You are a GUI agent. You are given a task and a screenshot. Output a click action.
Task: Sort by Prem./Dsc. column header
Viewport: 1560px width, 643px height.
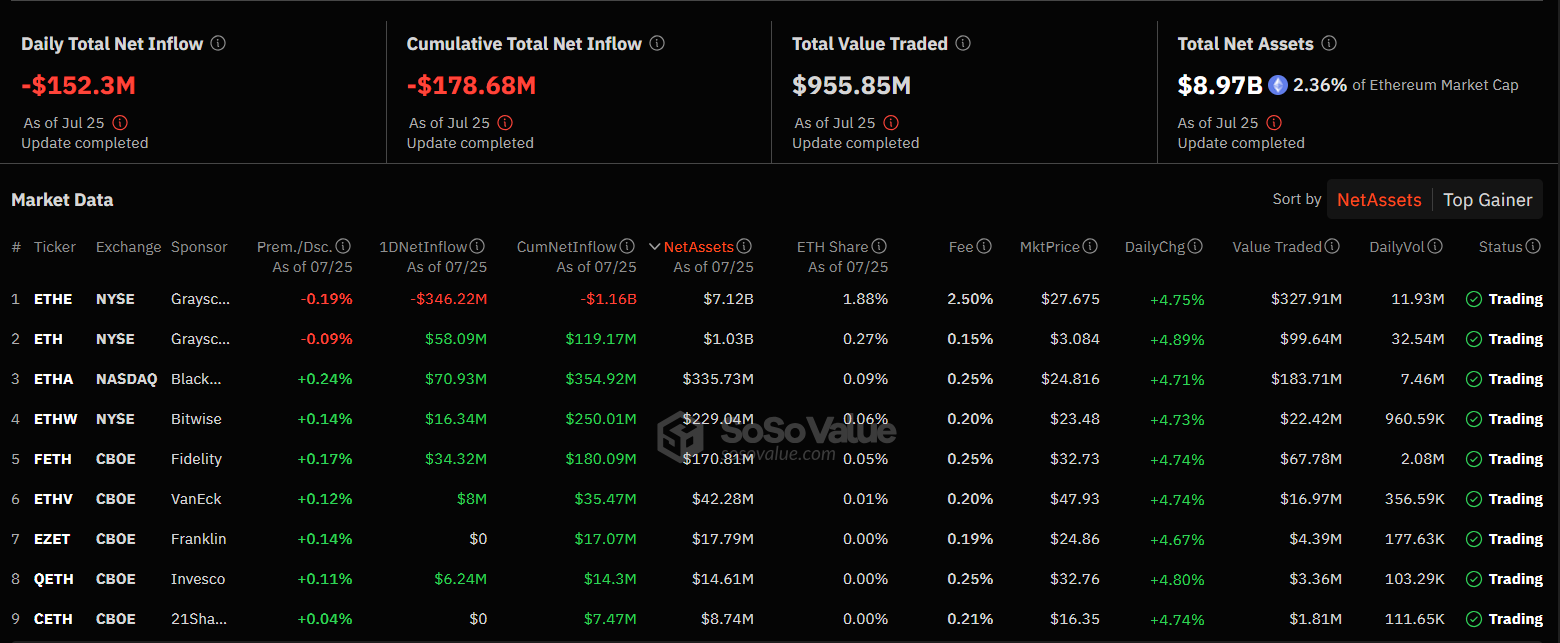[x=295, y=246]
